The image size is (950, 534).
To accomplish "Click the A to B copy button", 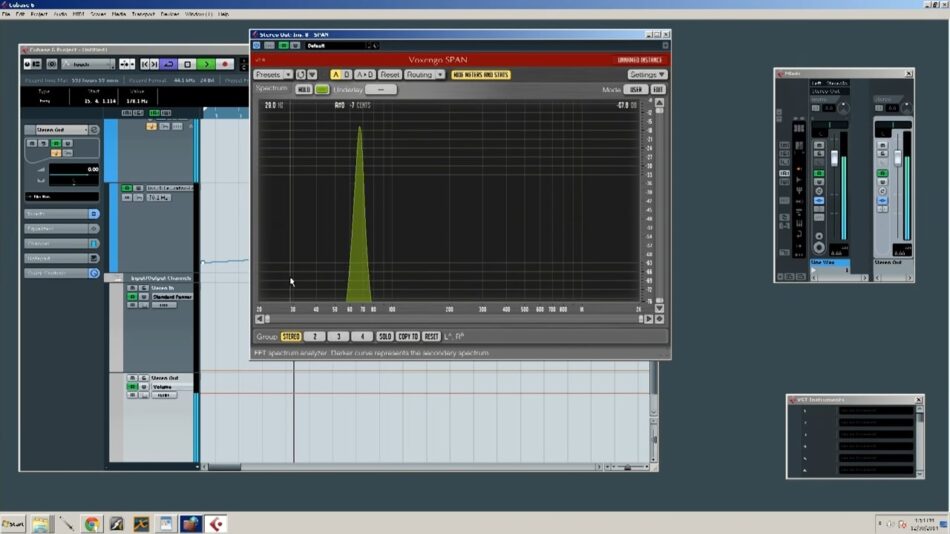I will tap(364, 75).
